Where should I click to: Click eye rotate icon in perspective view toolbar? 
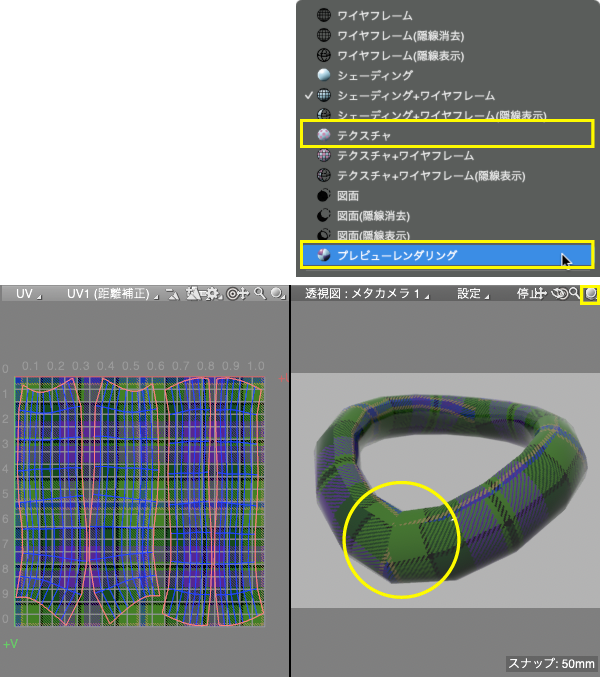(559, 294)
